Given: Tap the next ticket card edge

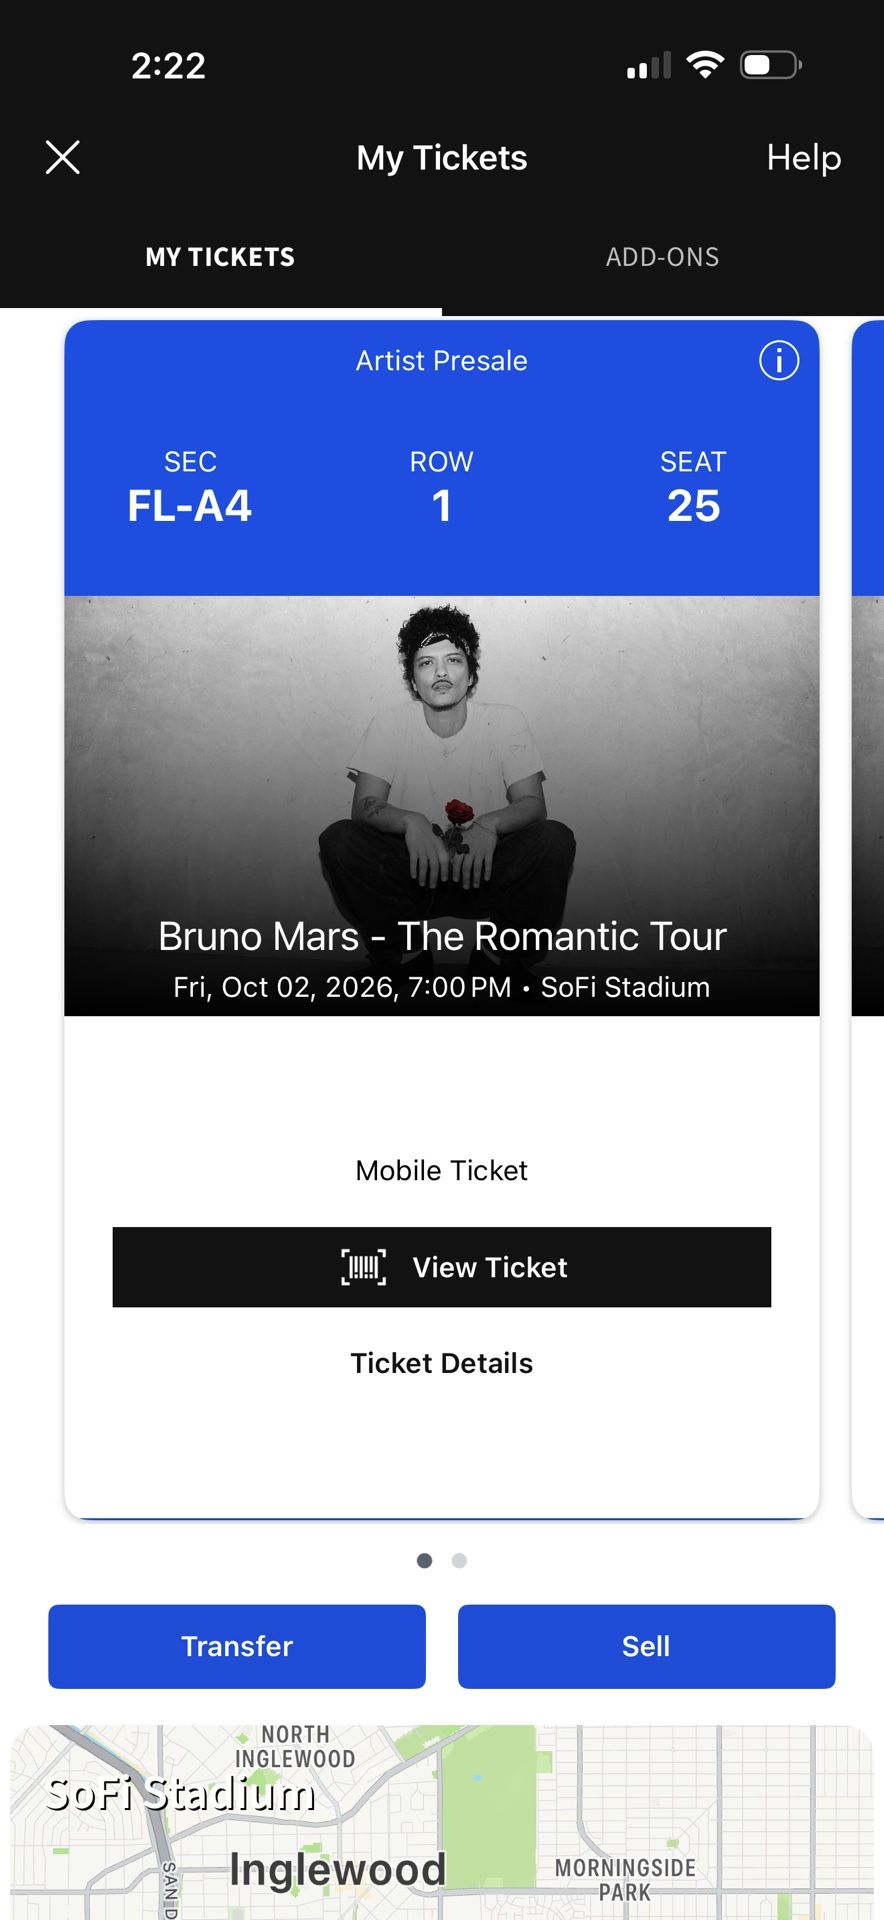Looking at the screenshot, I should pyautogui.click(x=868, y=900).
